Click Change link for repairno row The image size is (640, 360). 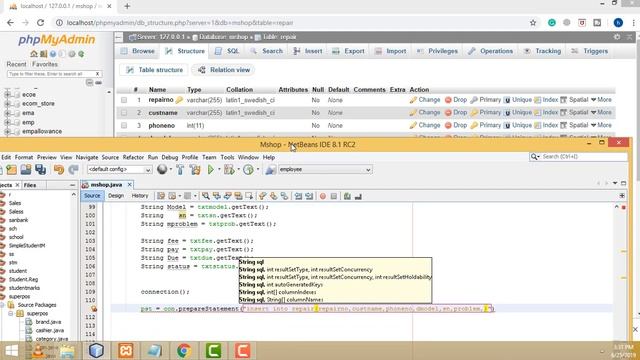[425, 100]
